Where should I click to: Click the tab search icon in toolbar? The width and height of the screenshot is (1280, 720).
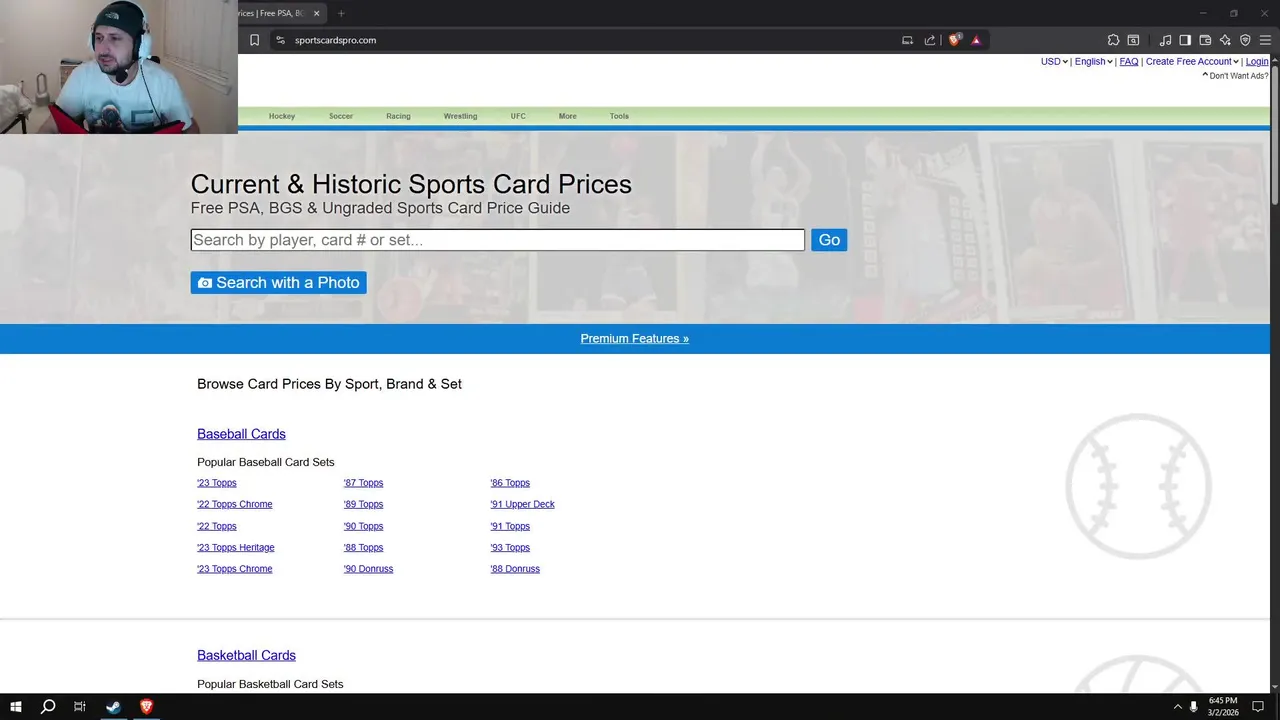1133,40
